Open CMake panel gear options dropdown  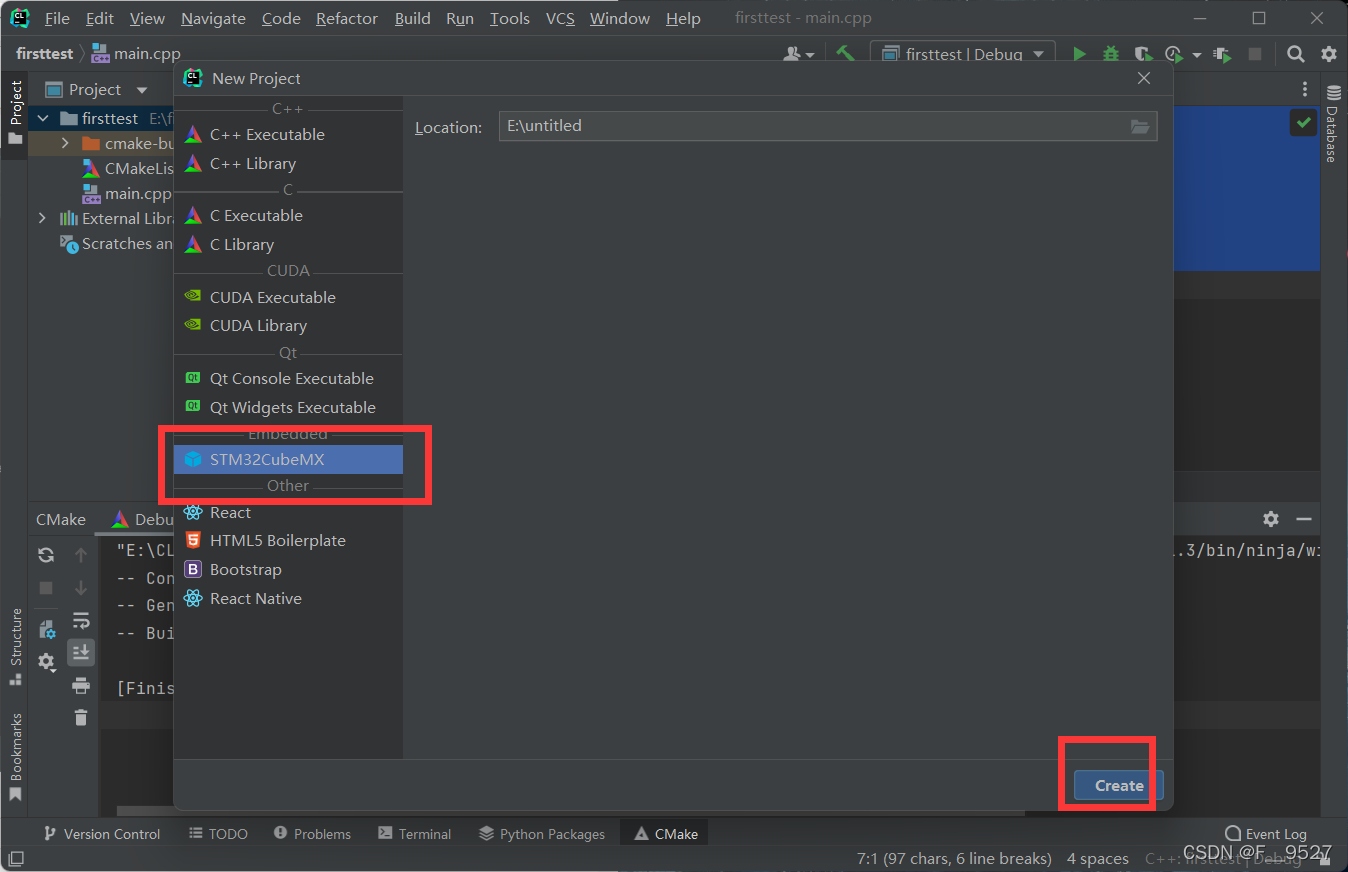click(46, 661)
